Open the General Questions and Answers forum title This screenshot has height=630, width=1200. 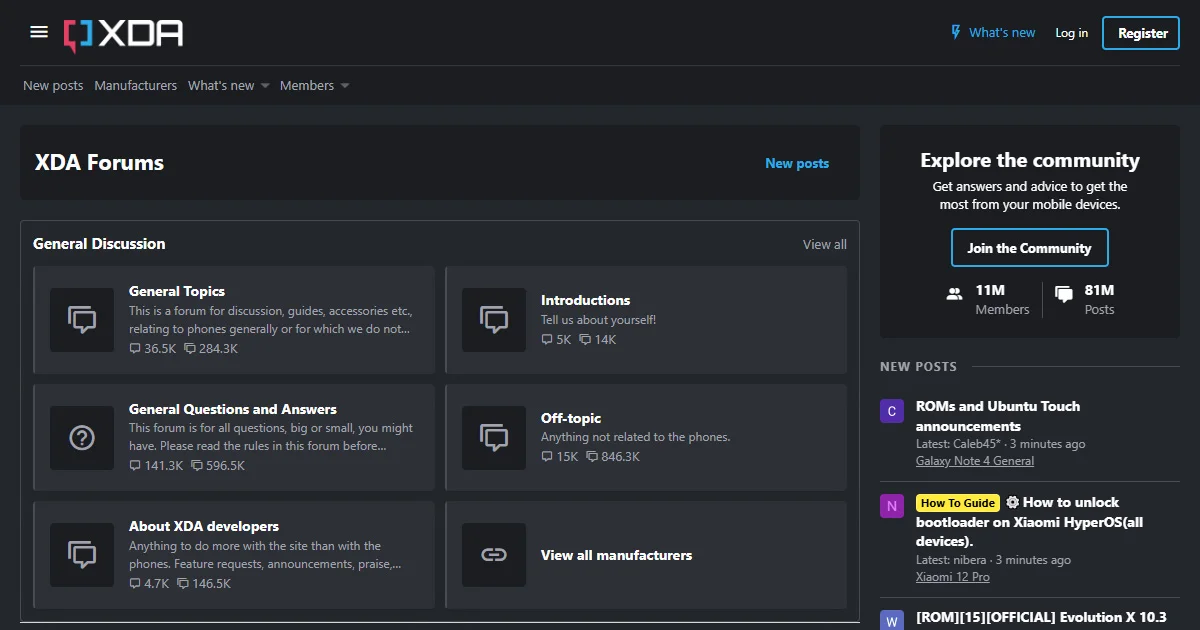coord(233,409)
